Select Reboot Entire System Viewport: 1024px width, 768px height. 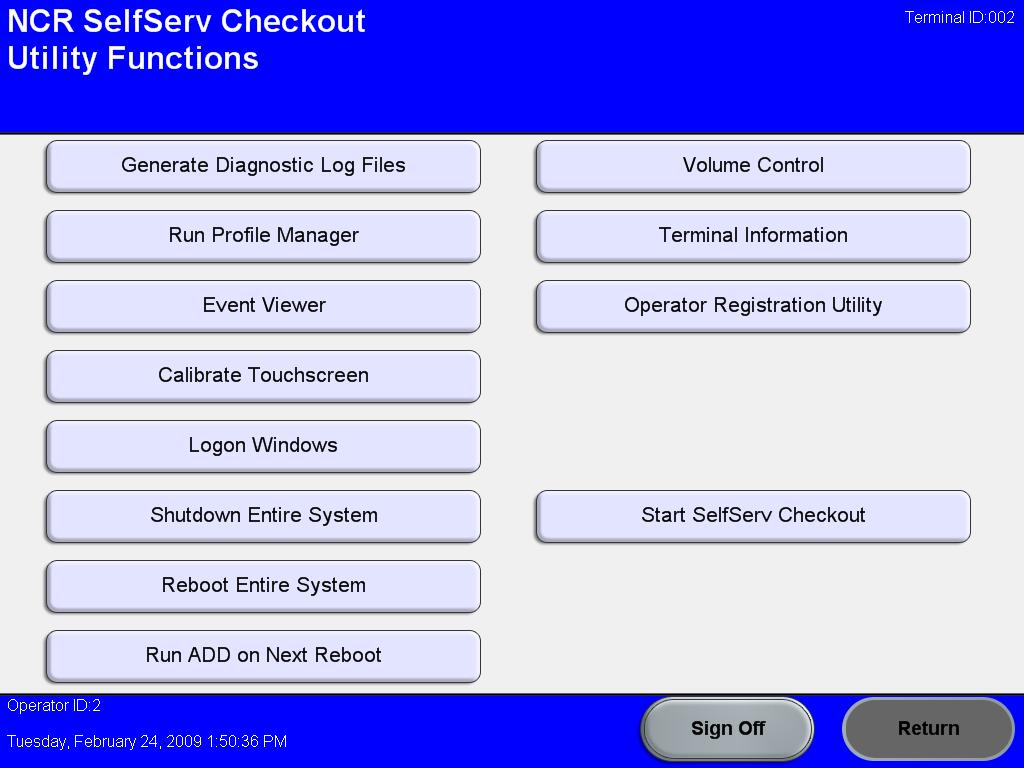(x=263, y=585)
